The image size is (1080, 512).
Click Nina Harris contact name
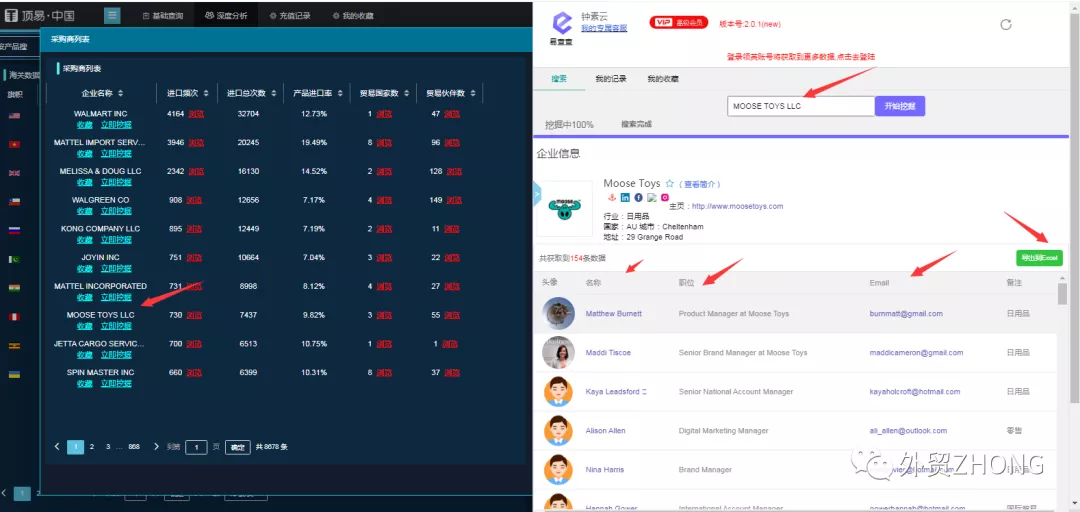pyautogui.click(x=605, y=470)
